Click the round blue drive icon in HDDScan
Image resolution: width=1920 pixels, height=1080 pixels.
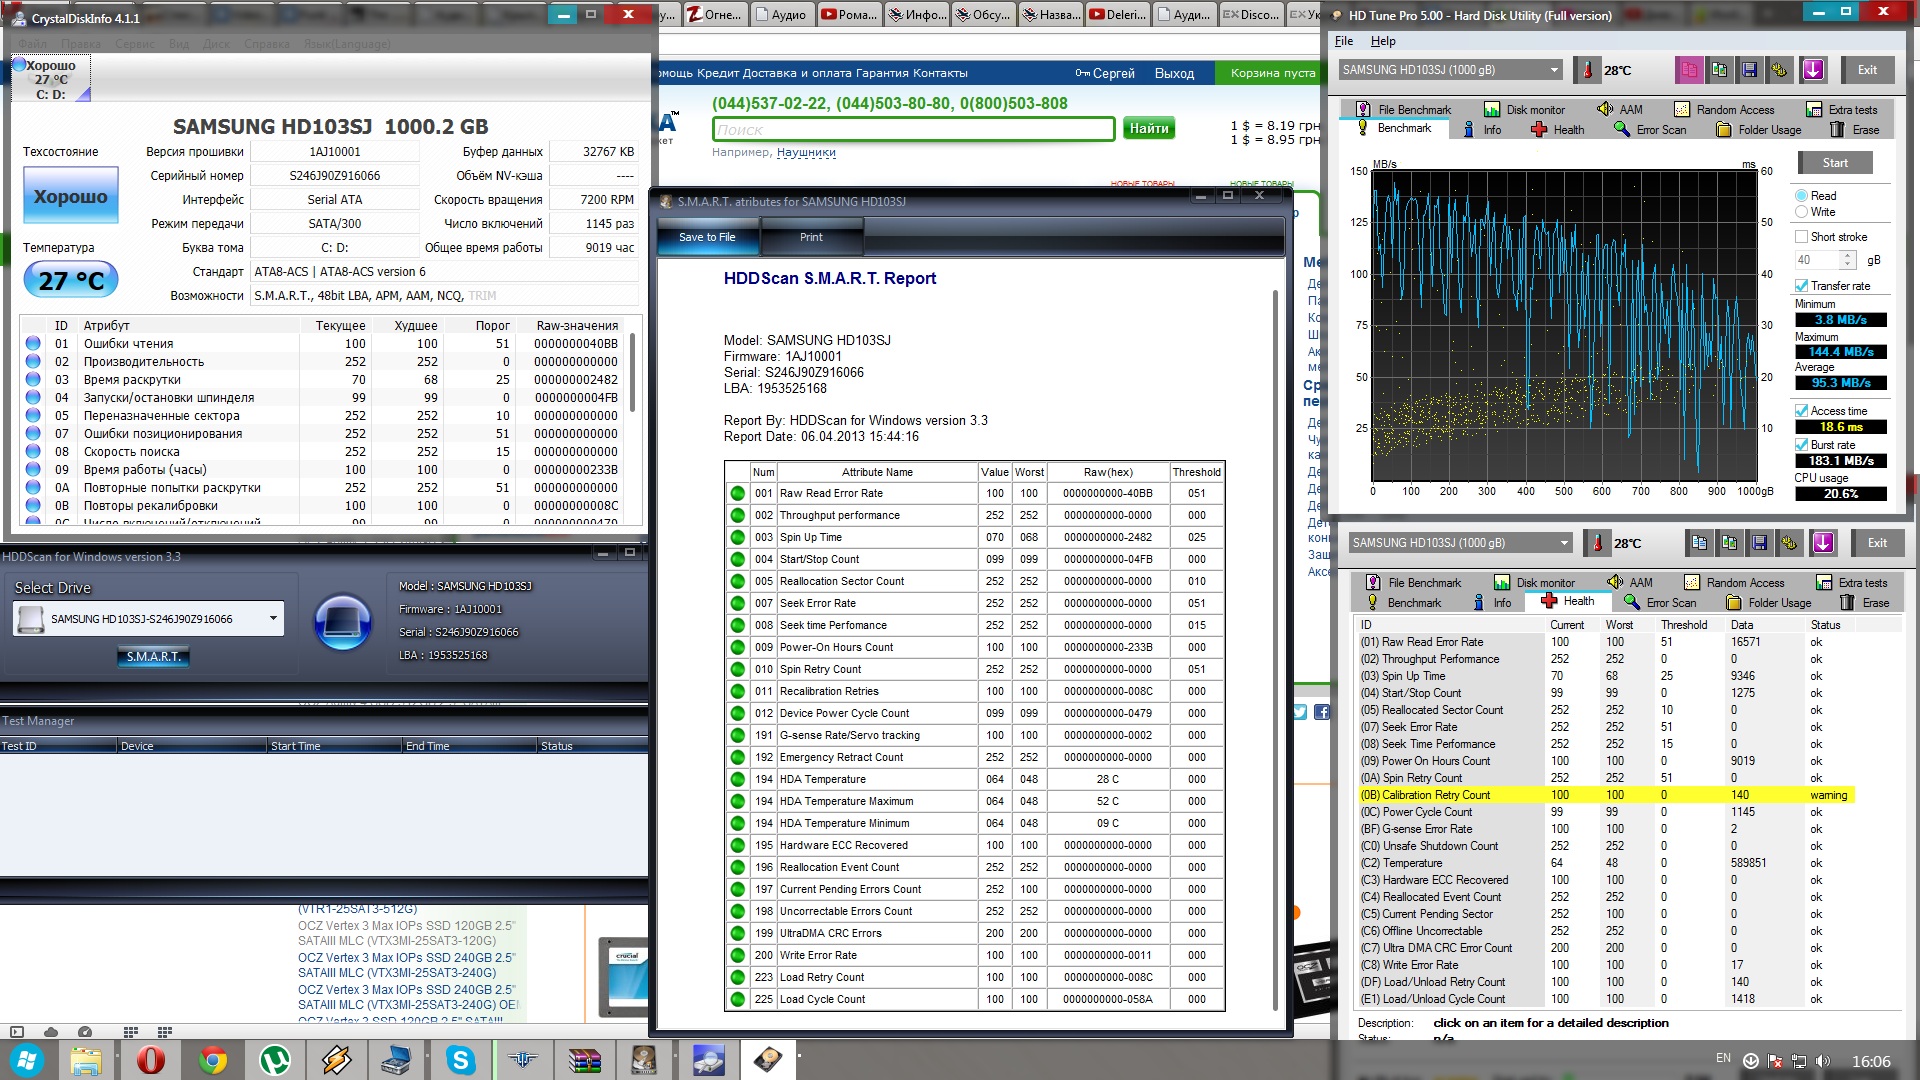pyautogui.click(x=342, y=621)
